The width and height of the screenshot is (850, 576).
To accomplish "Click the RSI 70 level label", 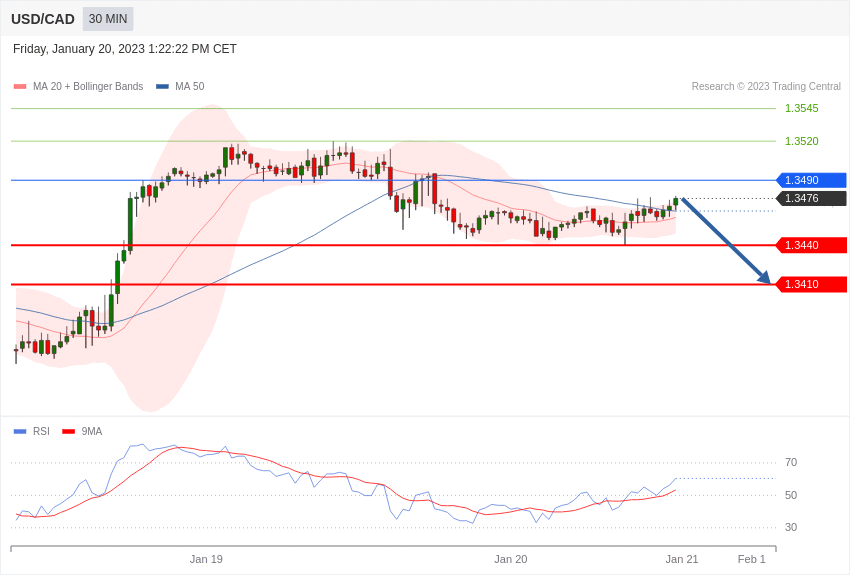I will coord(791,462).
